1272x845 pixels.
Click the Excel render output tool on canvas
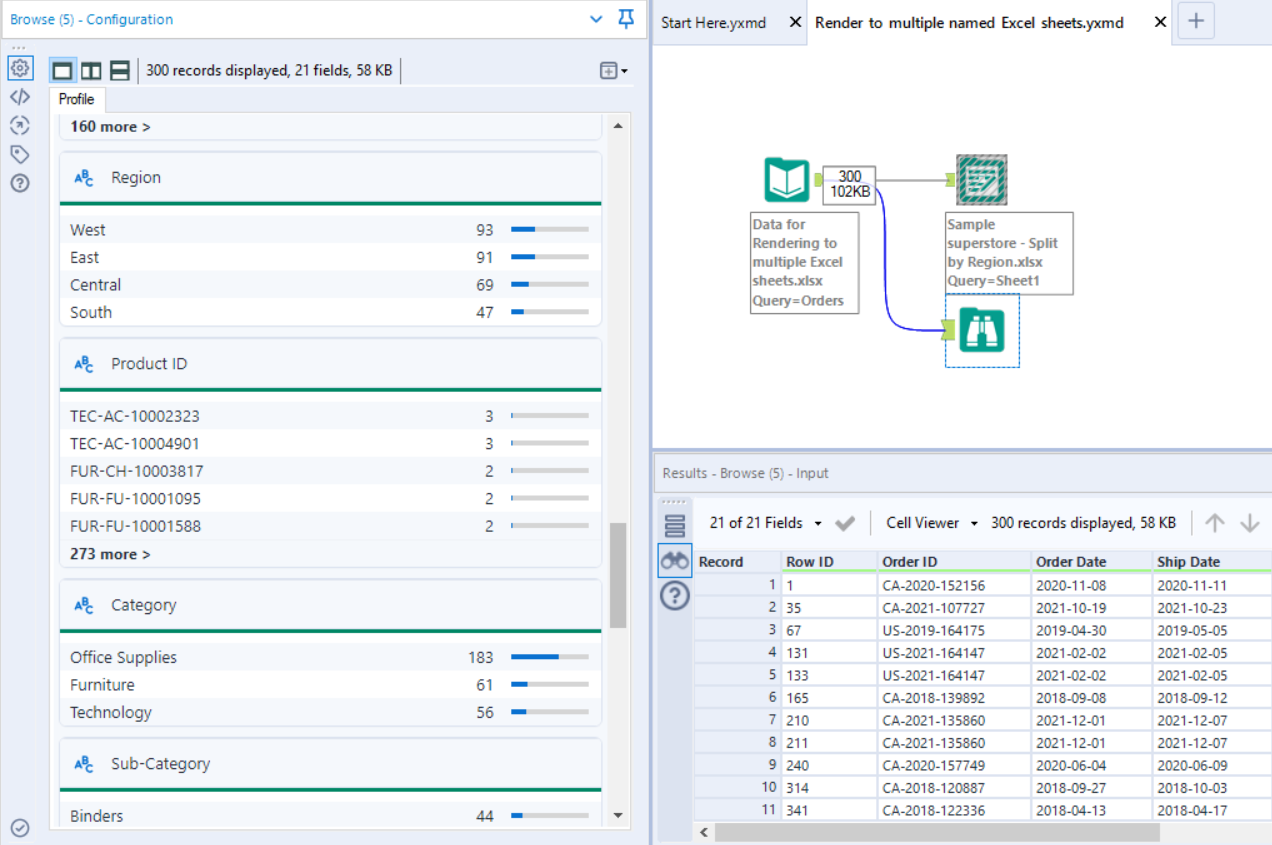click(x=981, y=180)
